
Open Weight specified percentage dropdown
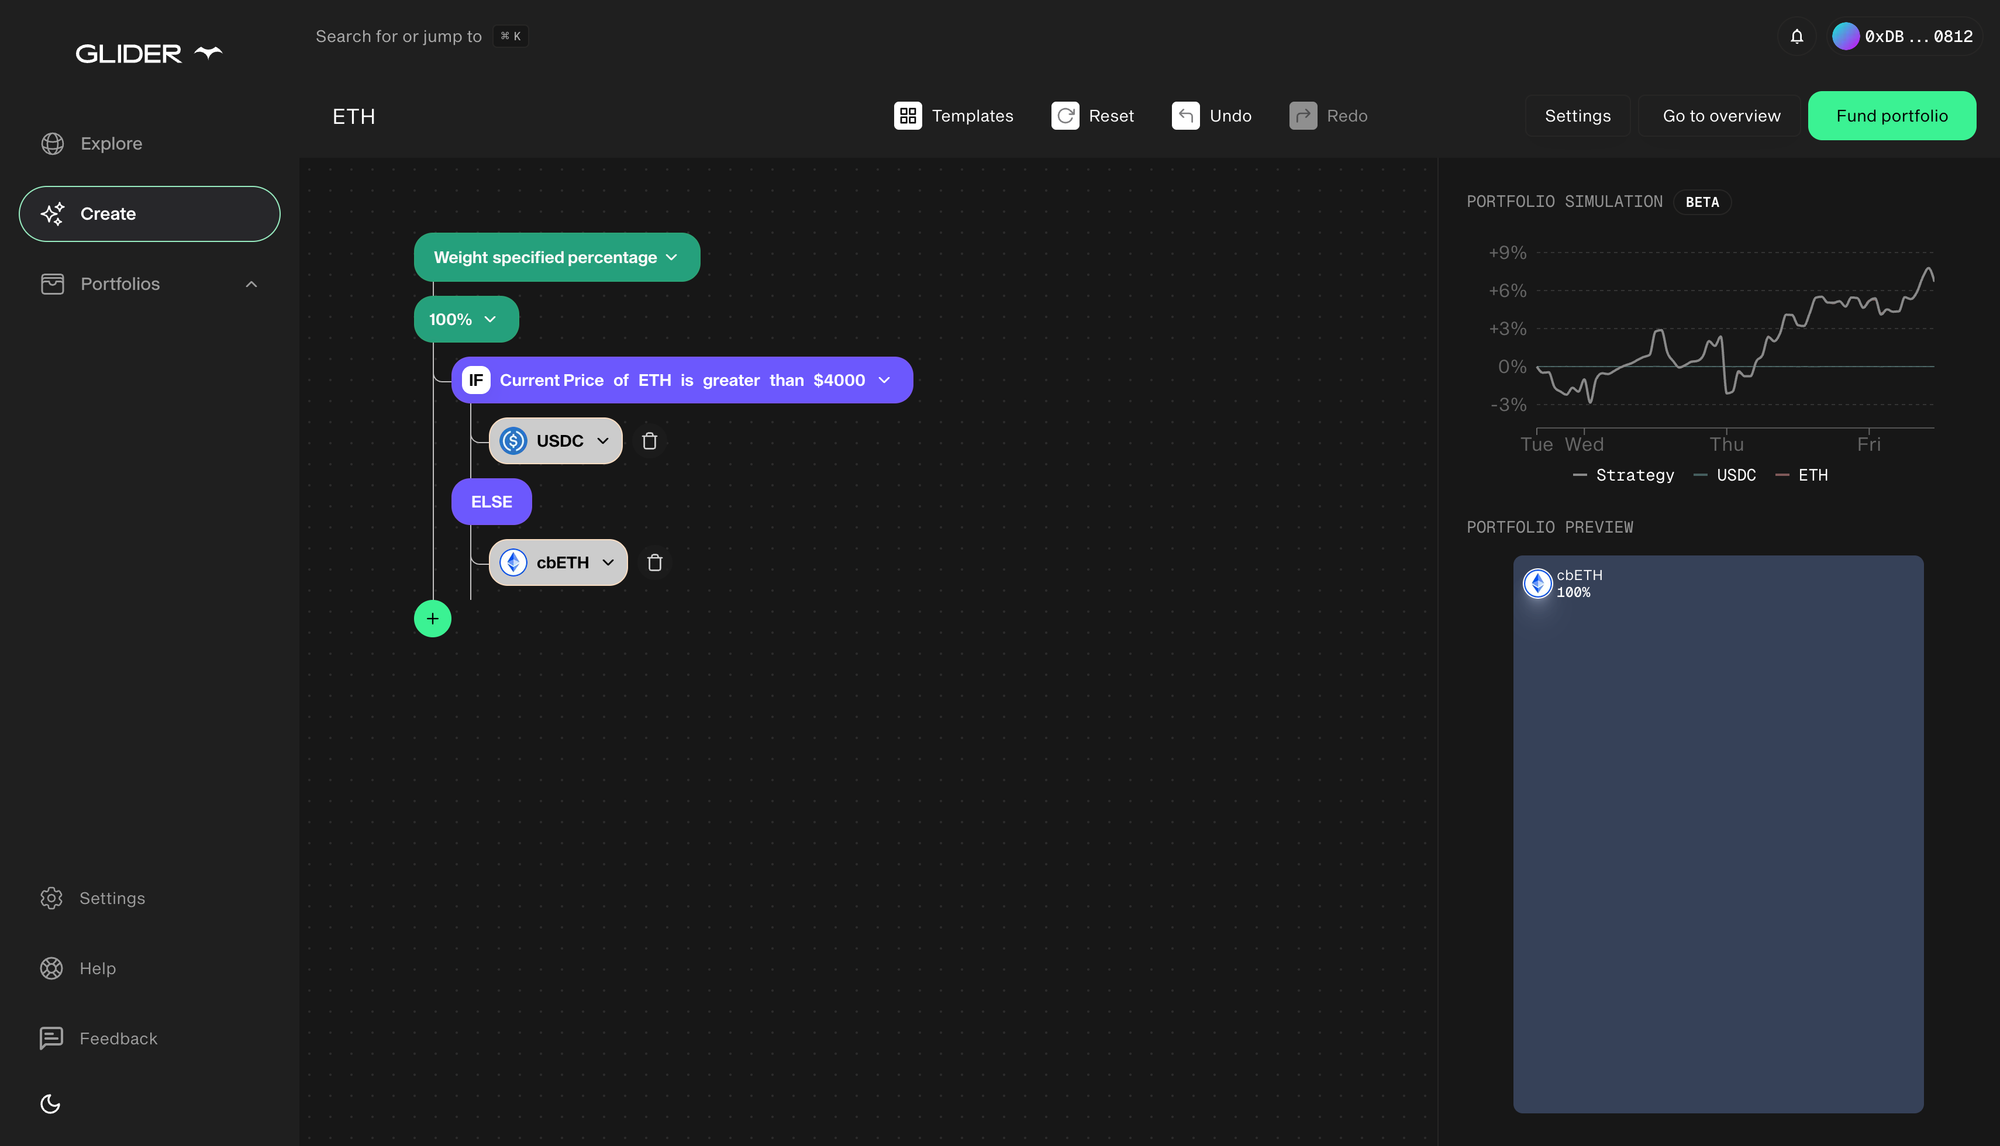click(x=556, y=258)
